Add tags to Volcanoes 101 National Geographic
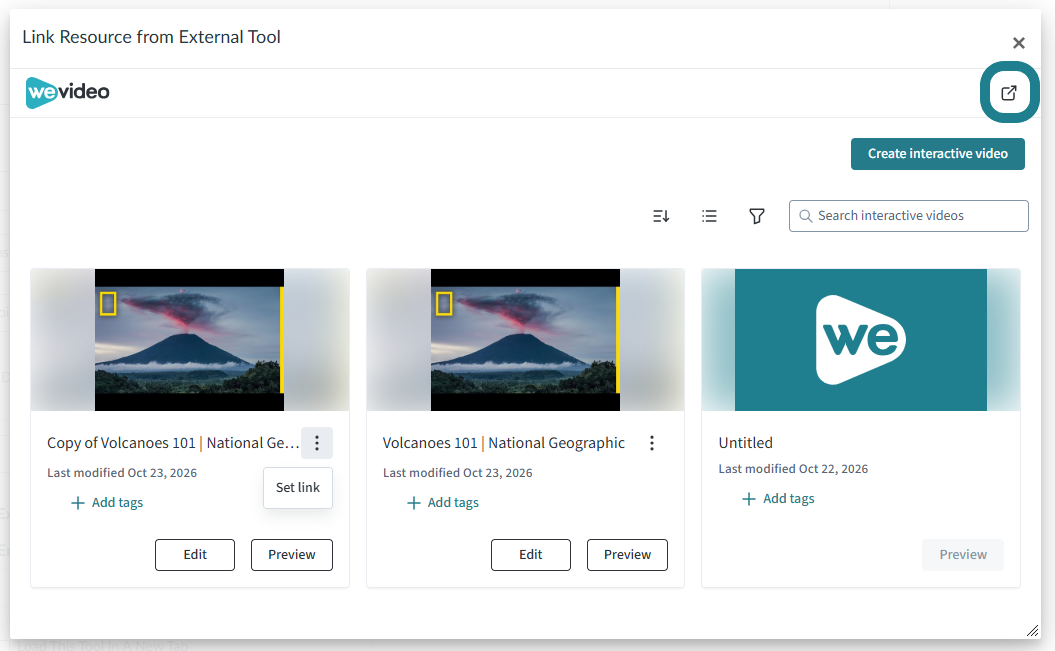This screenshot has width=1055, height=651. pos(443,503)
